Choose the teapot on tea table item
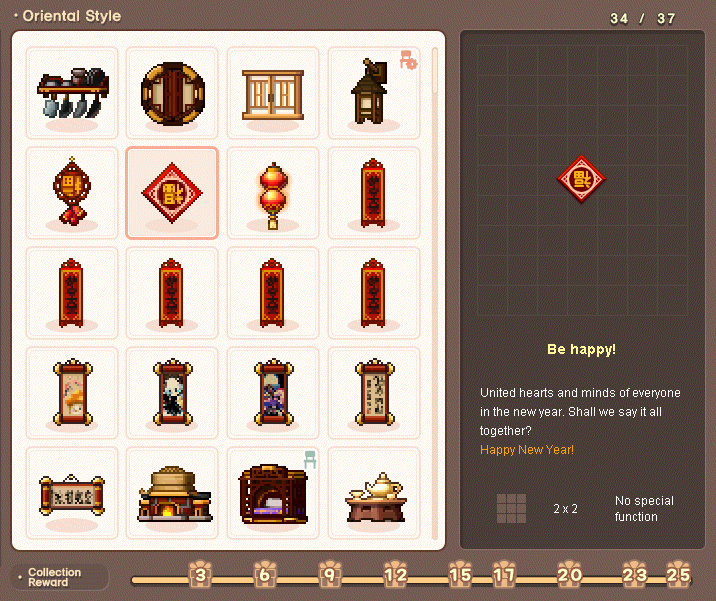This screenshot has height=601, width=716. (x=374, y=492)
